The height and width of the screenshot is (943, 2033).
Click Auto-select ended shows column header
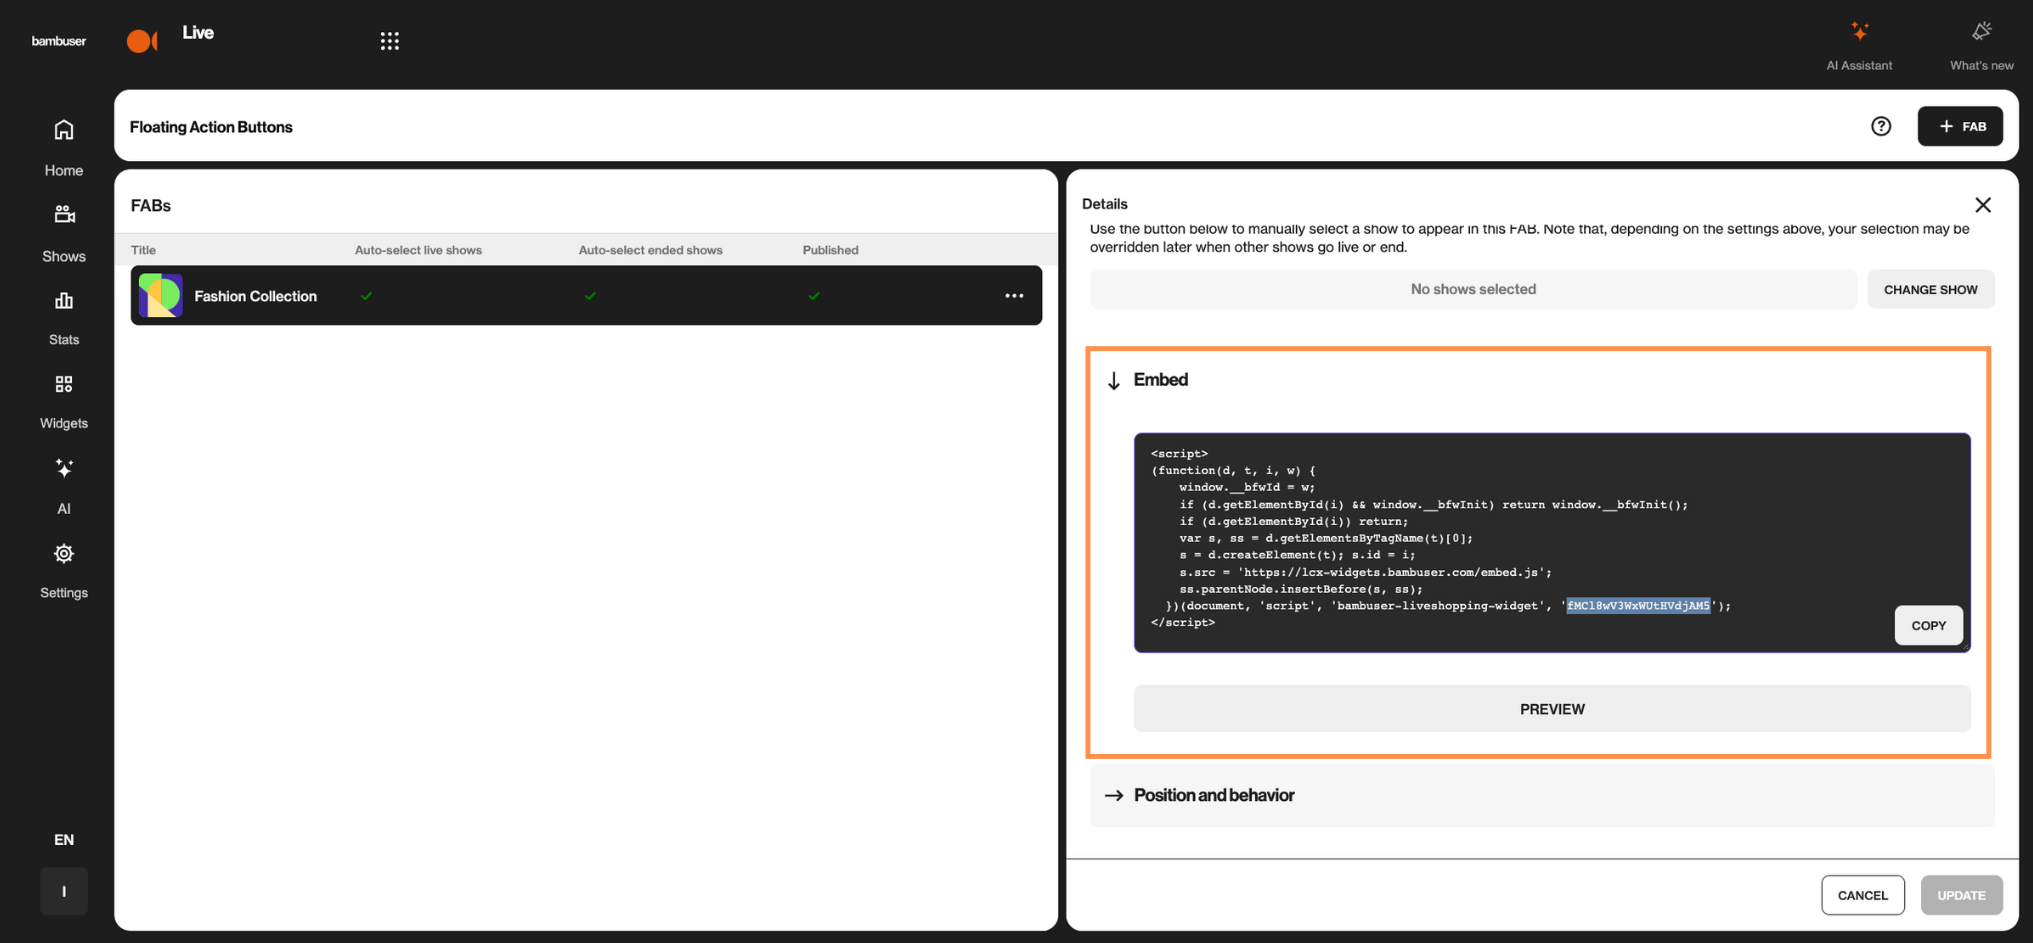pos(650,250)
